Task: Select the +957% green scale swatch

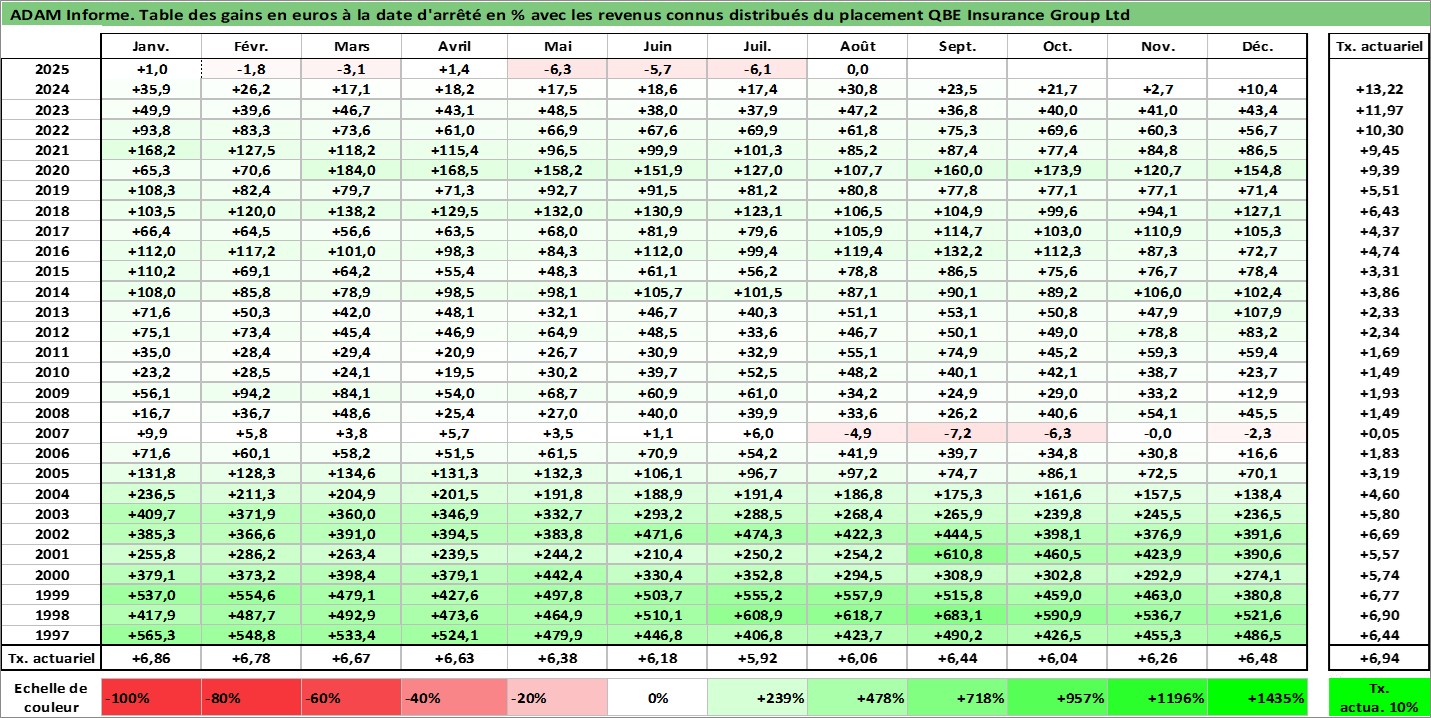Action: pyautogui.click(x=1057, y=698)
